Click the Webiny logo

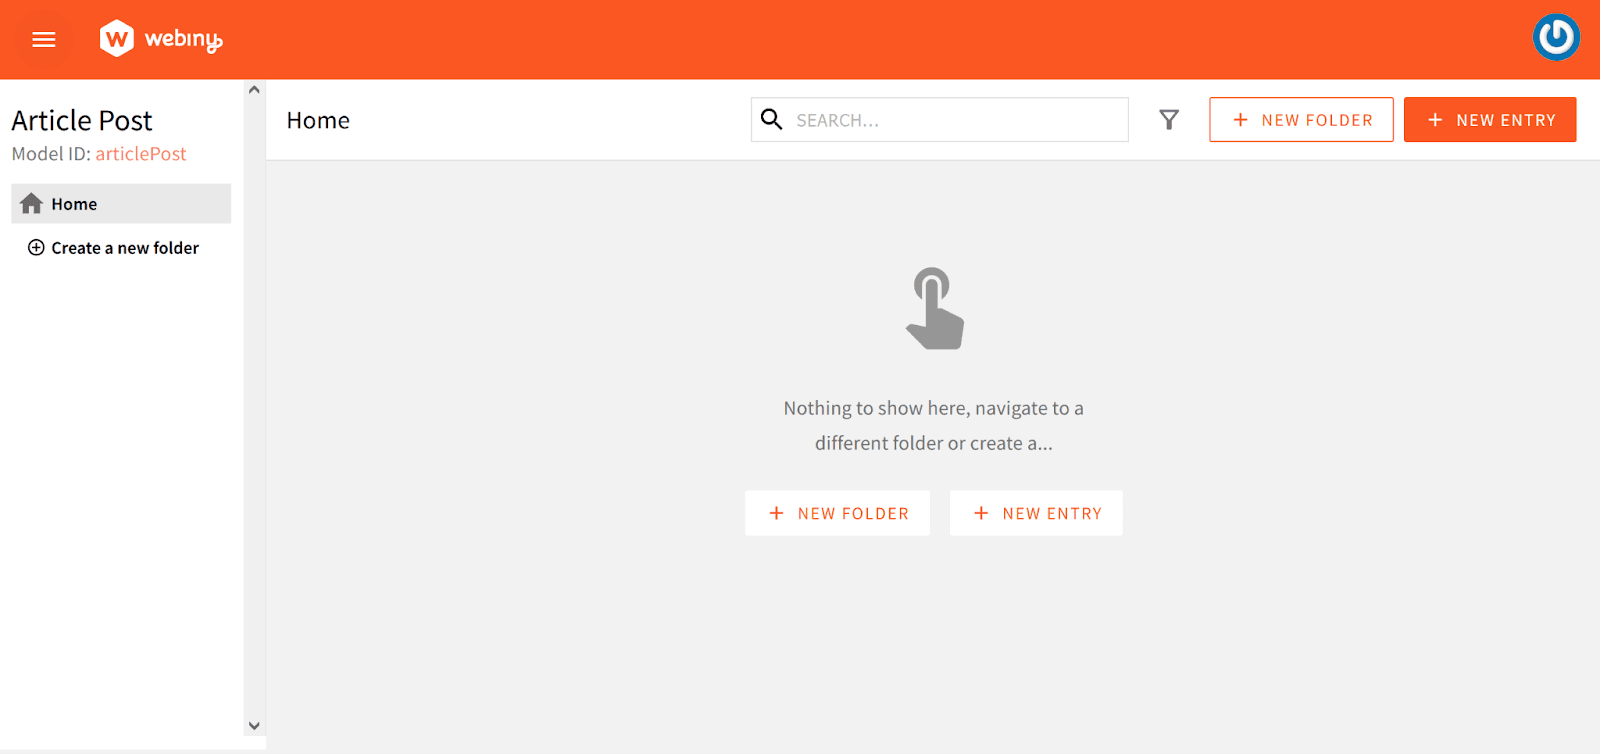[161, 39]
